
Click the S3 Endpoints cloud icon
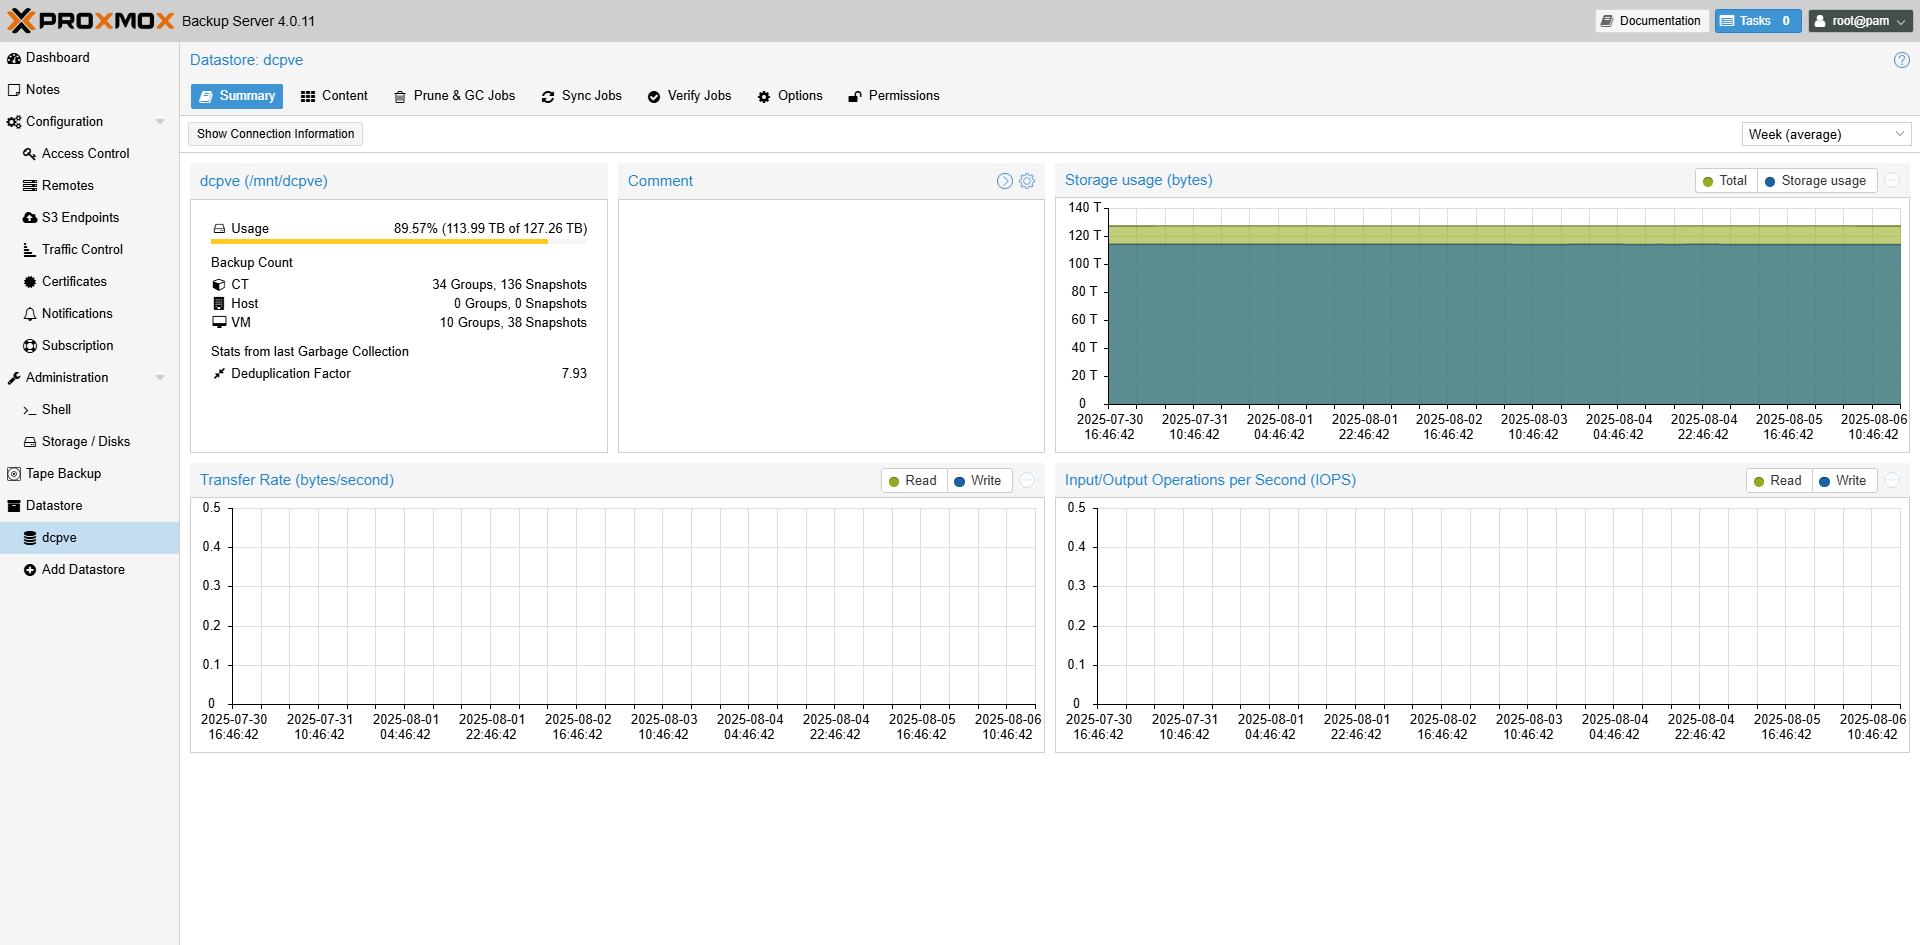(30, 218)
